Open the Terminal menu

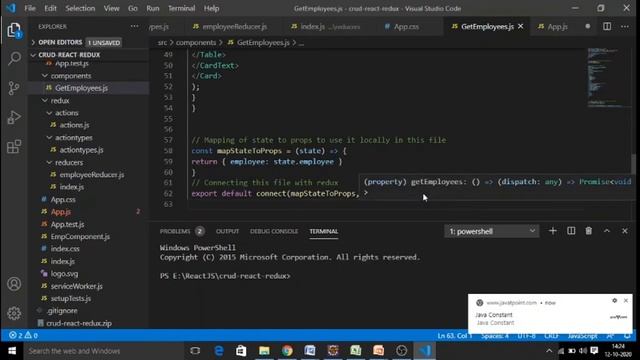[x=181, y=8]
